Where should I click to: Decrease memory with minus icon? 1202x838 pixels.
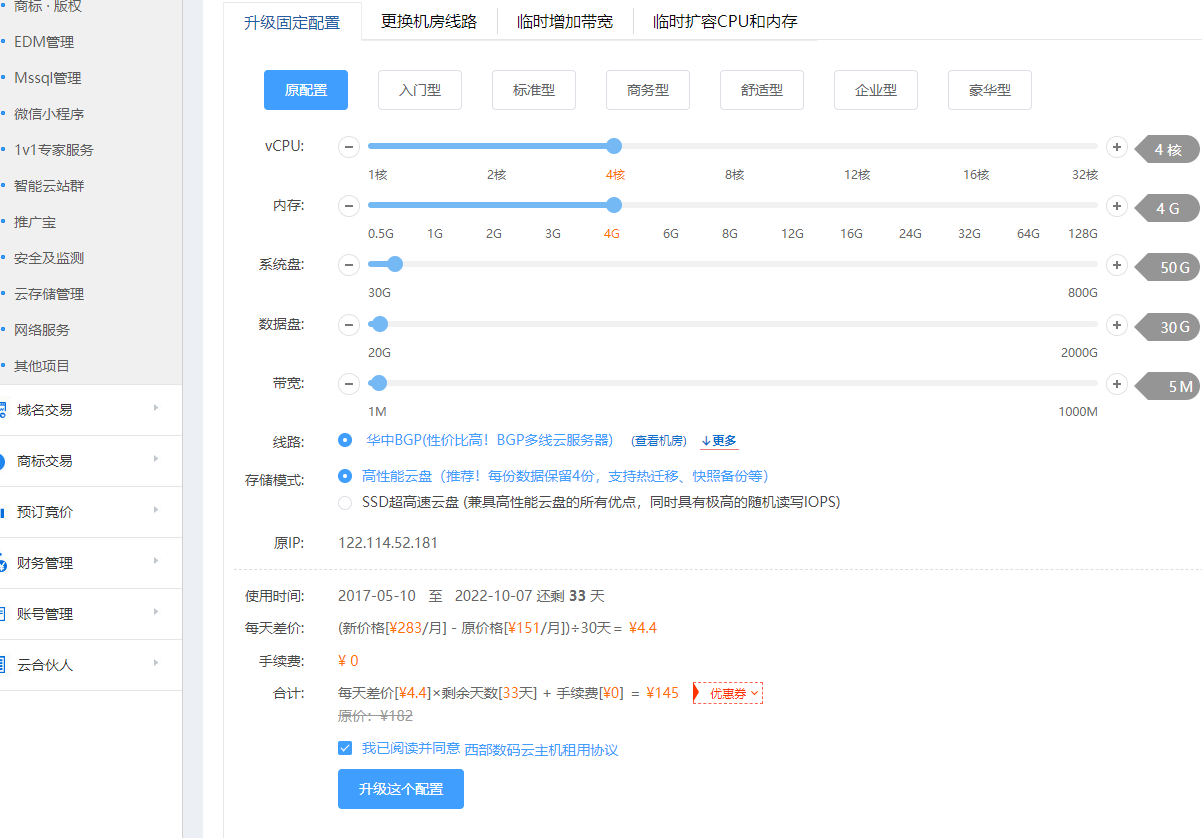click(349, 206)
